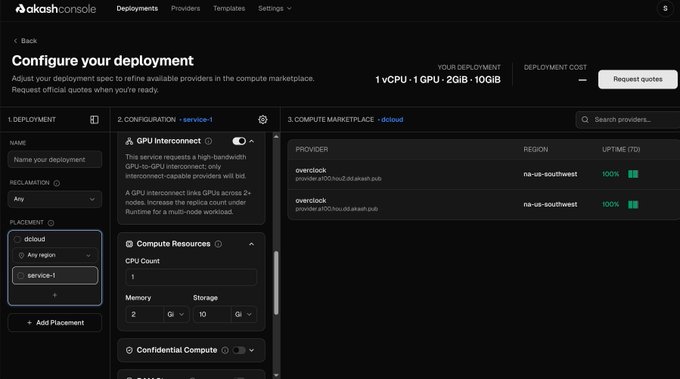Collapse the deployment sidebar panel icon

tap(94, 120)
